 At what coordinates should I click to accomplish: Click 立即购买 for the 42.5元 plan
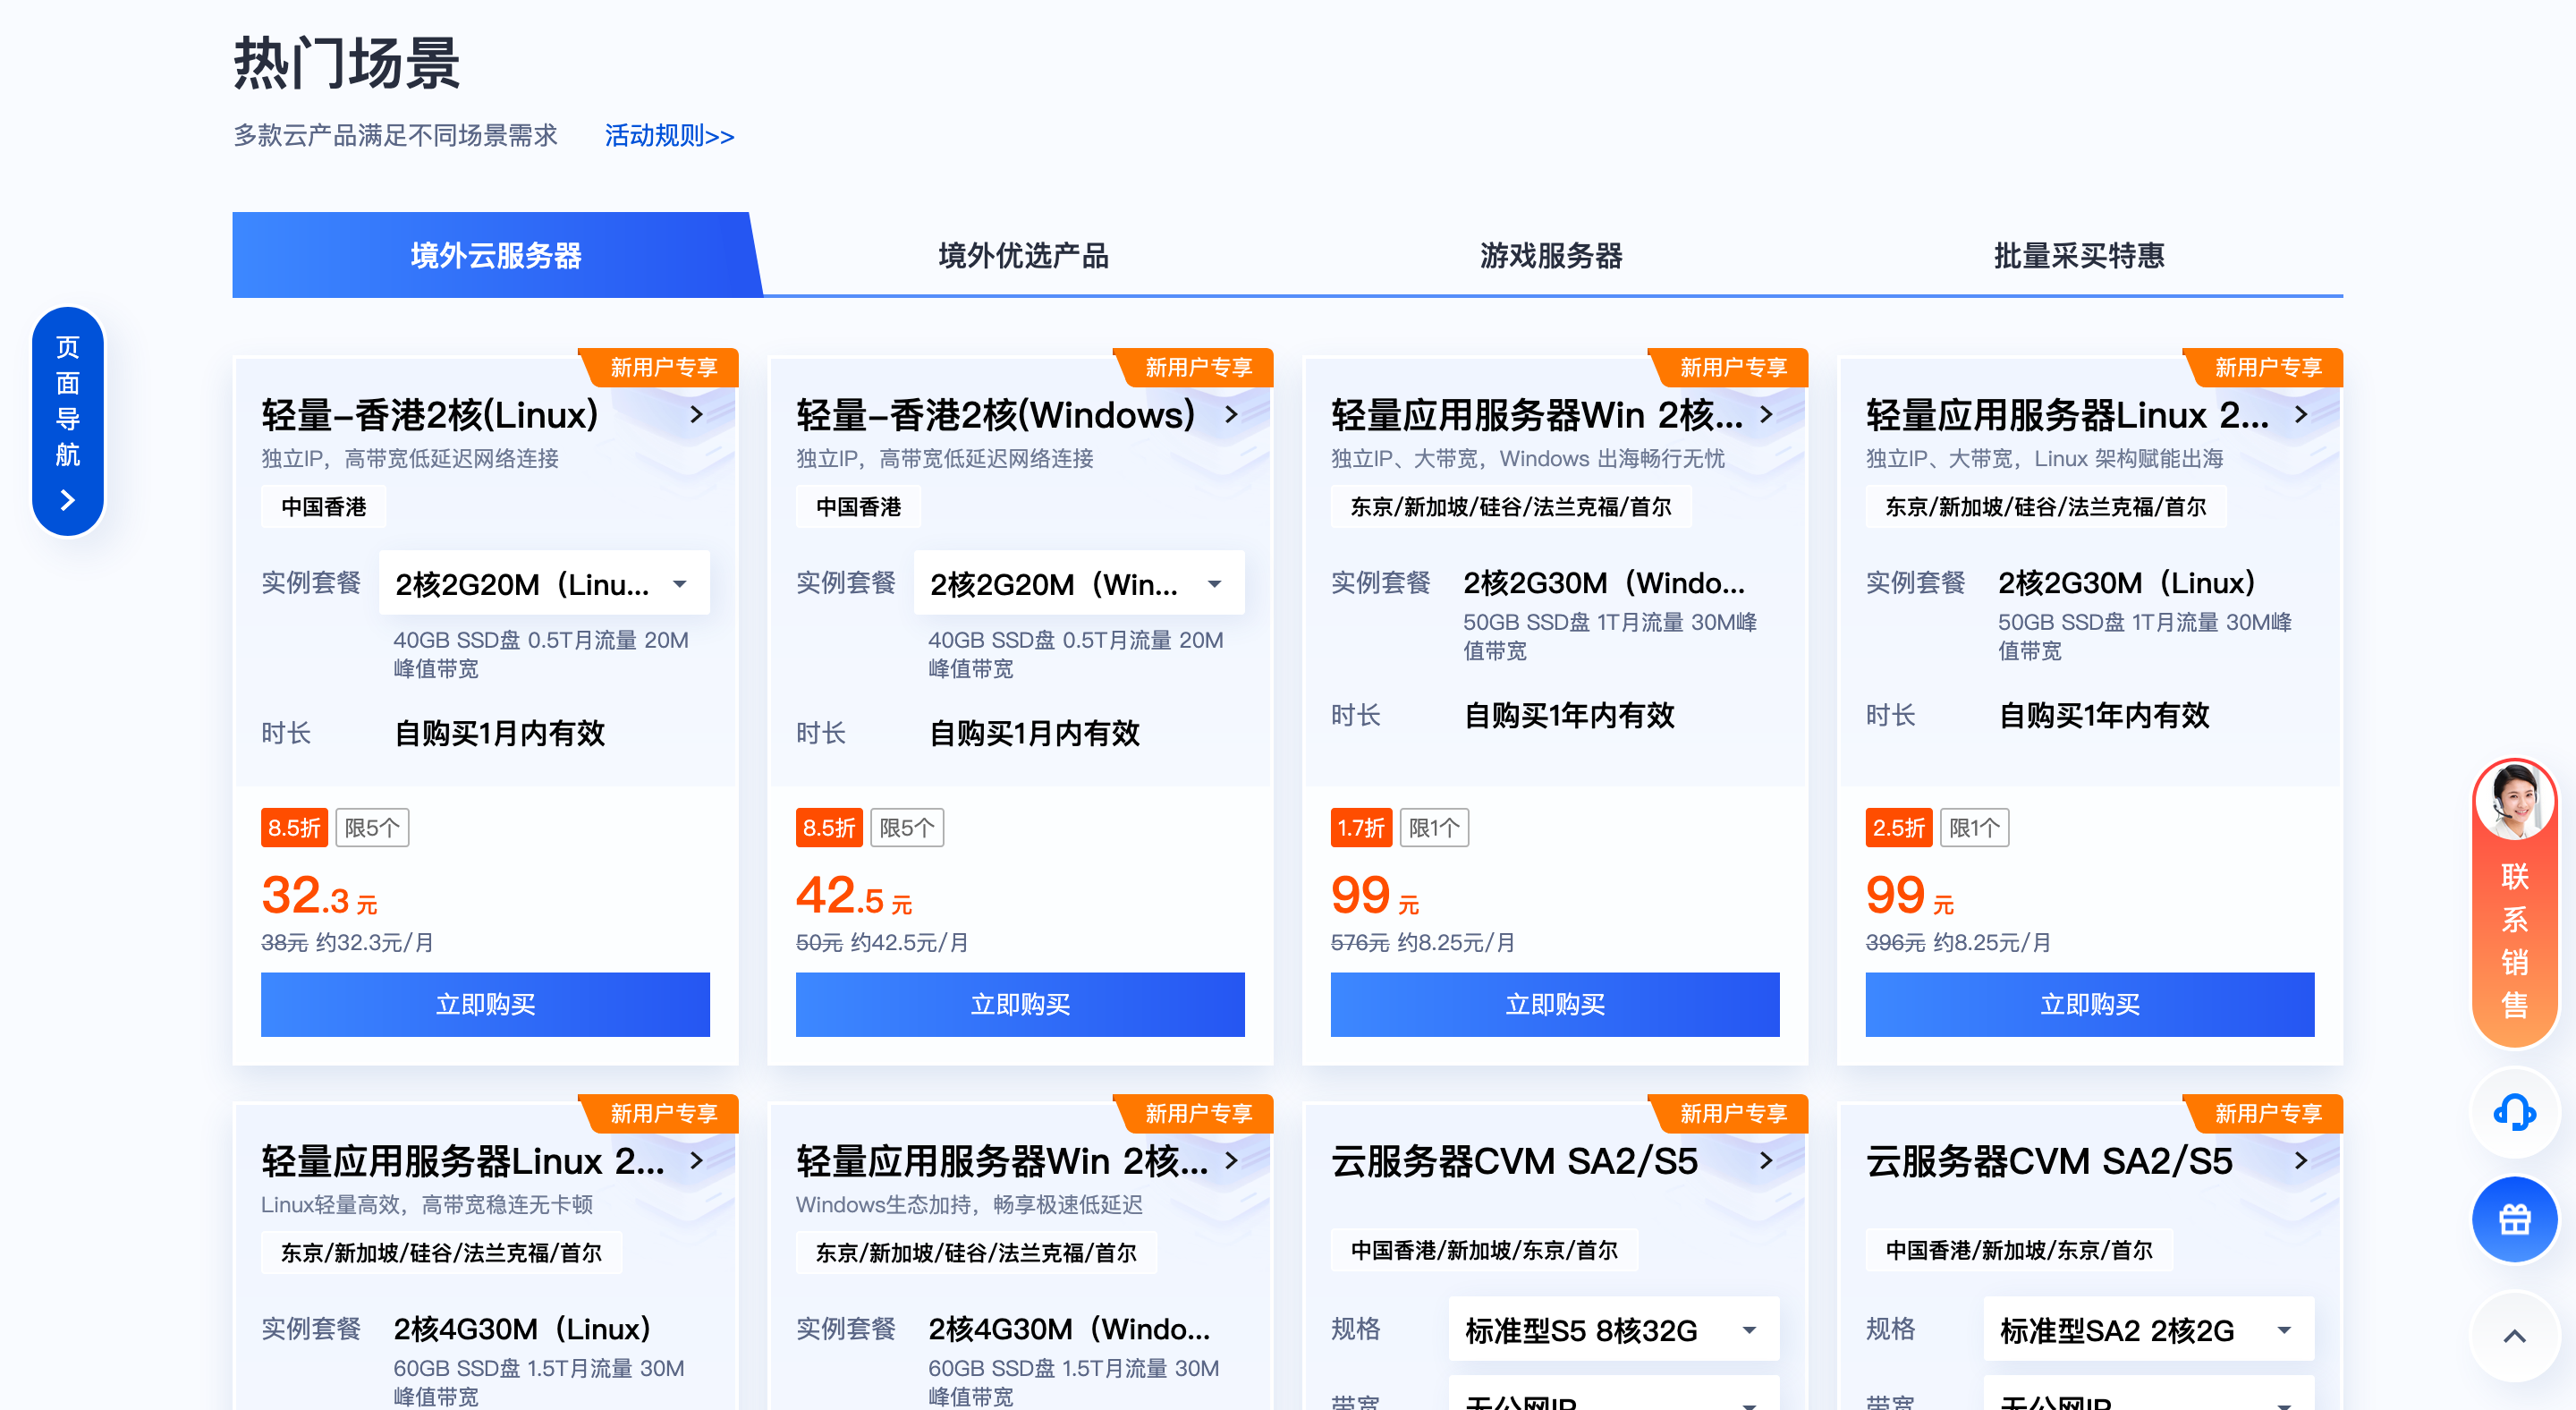coord(1020,1004)
